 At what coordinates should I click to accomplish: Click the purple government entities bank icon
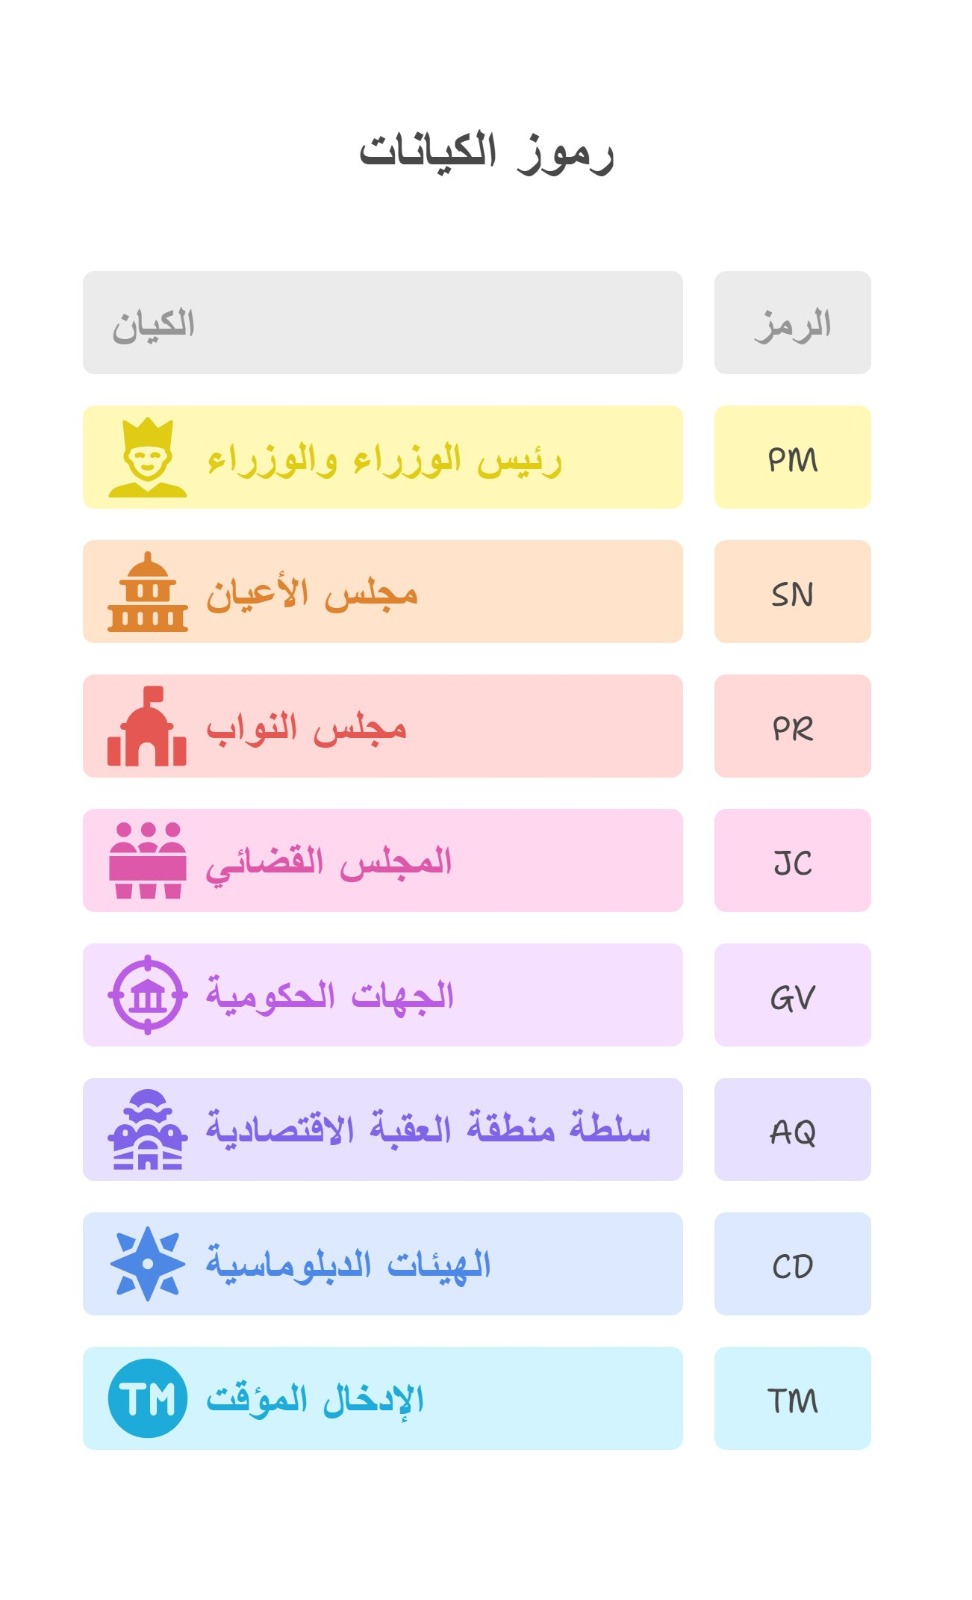pos(147,995)
